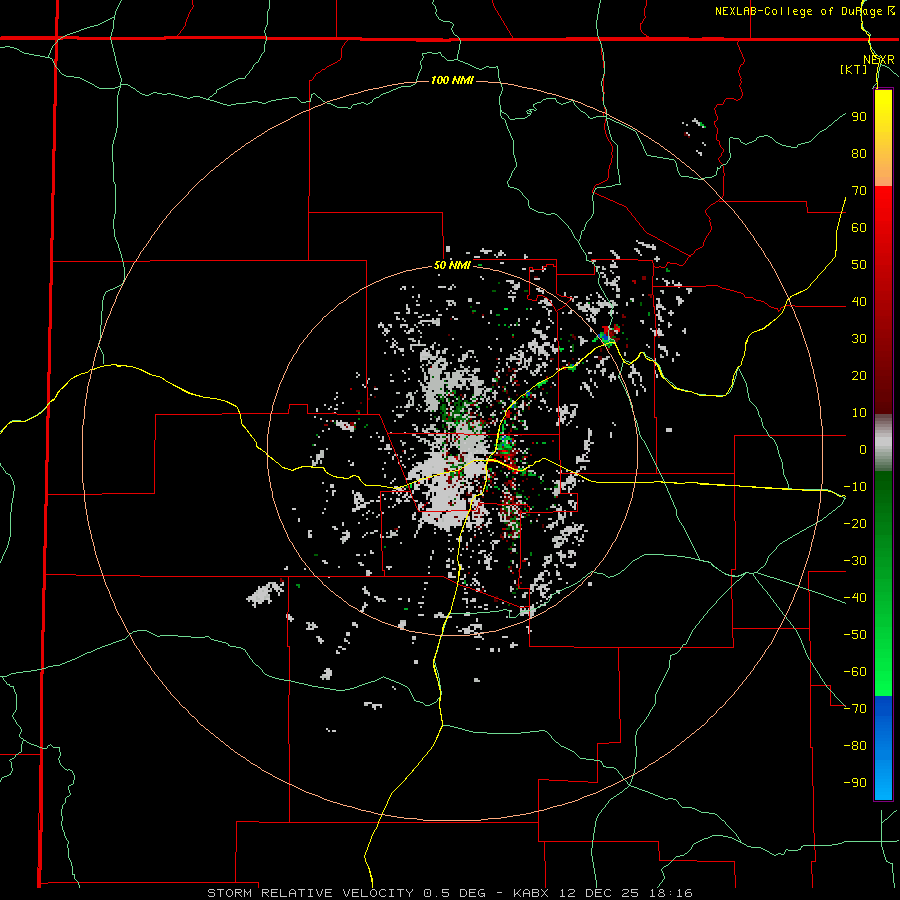Screen dimensions: 900x900
Task: Click the 0 value on the velocity scale
Action: (863, 449)
